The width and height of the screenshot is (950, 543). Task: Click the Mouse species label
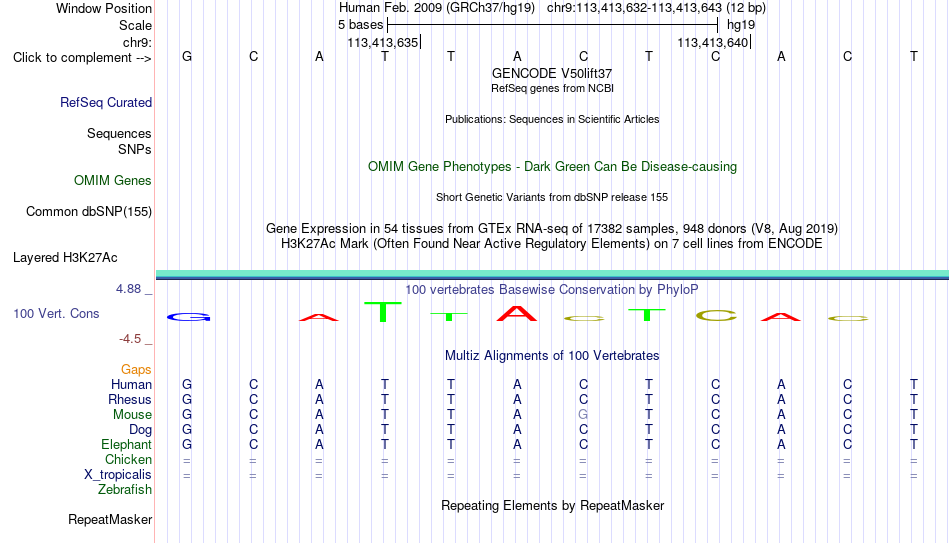[x=132, y=415]
